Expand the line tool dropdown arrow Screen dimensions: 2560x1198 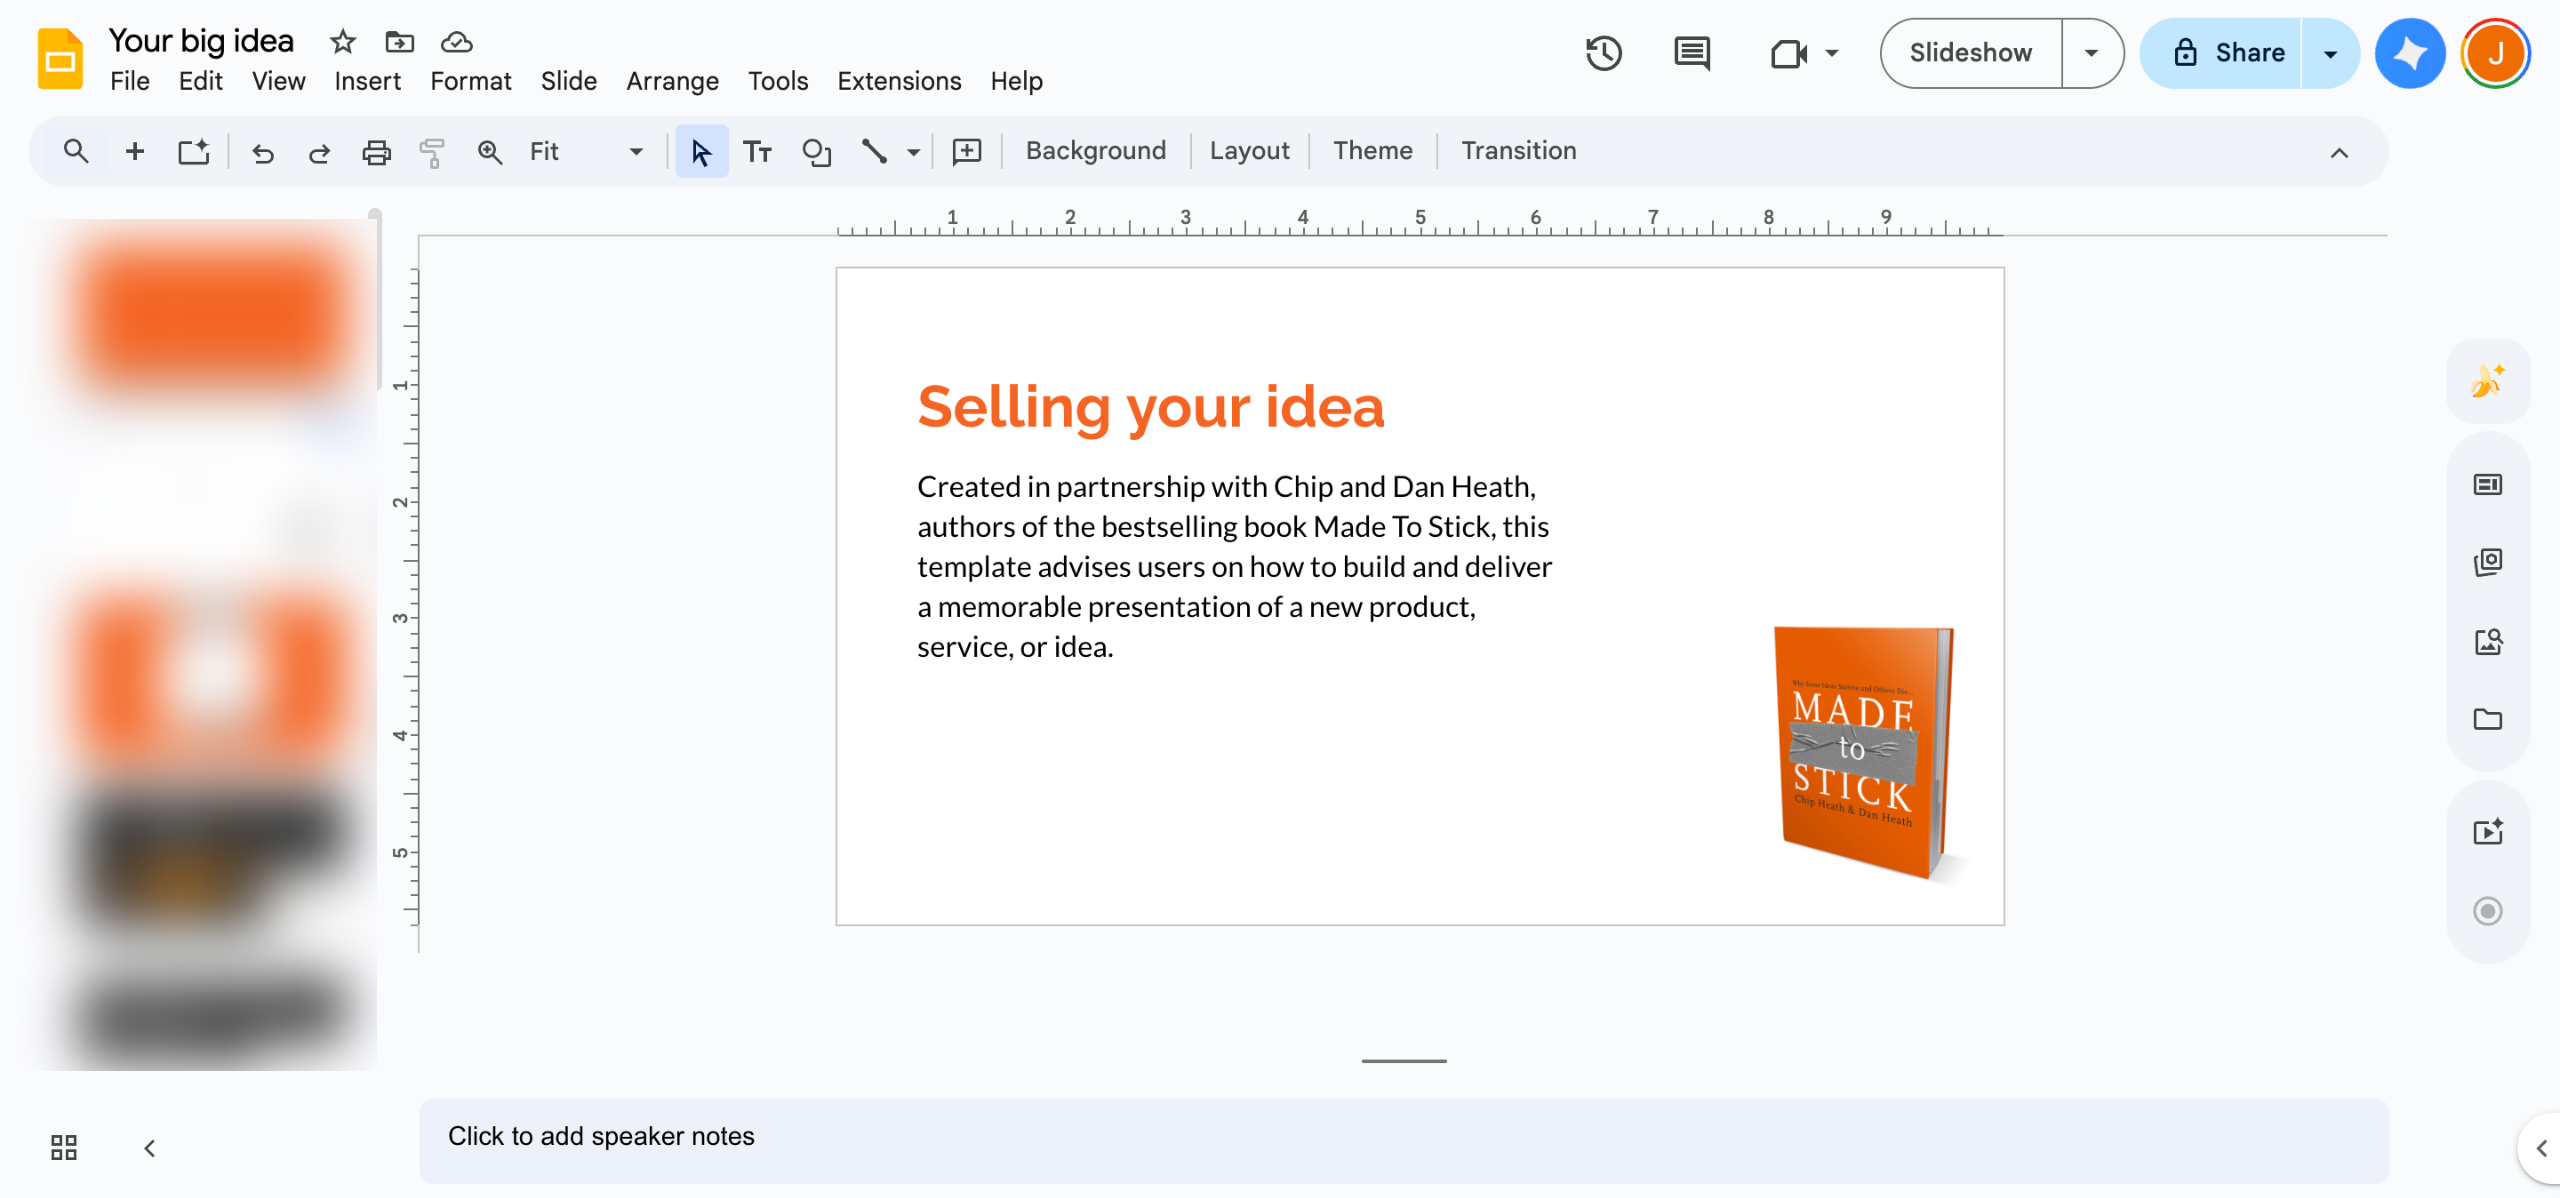click(x=913, y=153)
